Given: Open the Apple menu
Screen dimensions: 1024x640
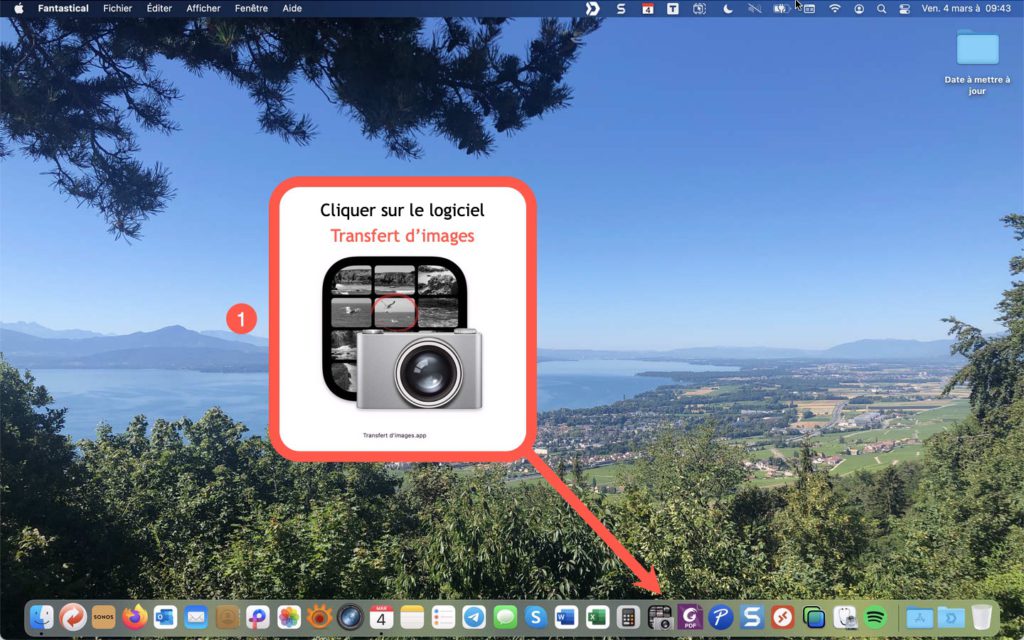Looking at the screenshot, I should point(18,8).
